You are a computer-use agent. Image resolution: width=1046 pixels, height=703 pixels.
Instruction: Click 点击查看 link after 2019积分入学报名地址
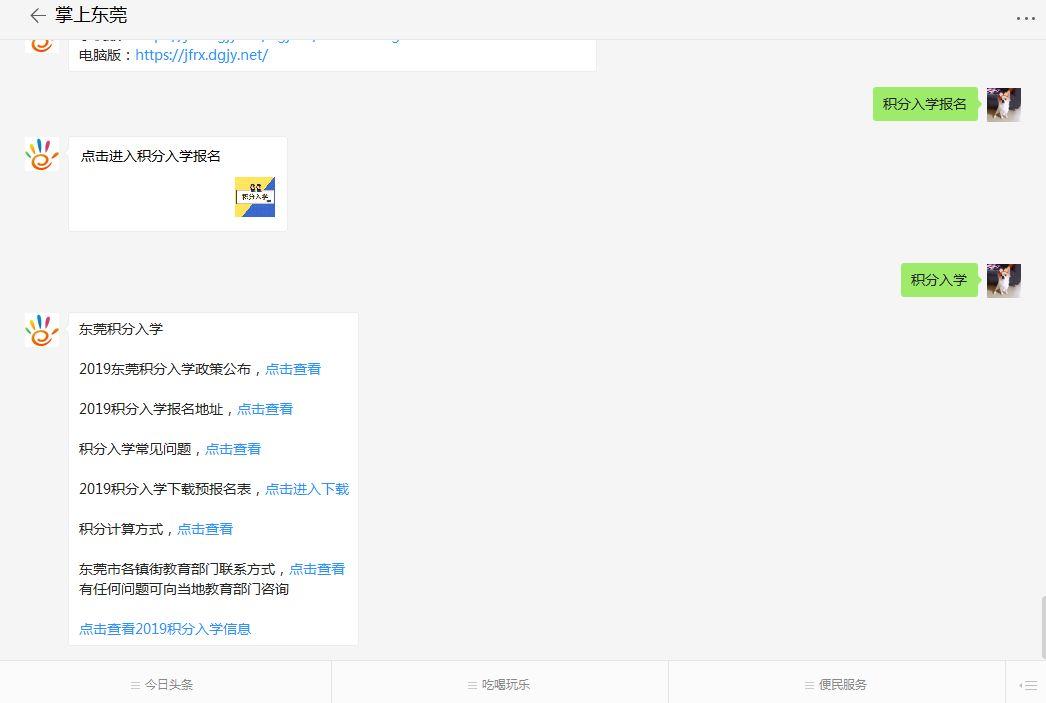(265, 409)
